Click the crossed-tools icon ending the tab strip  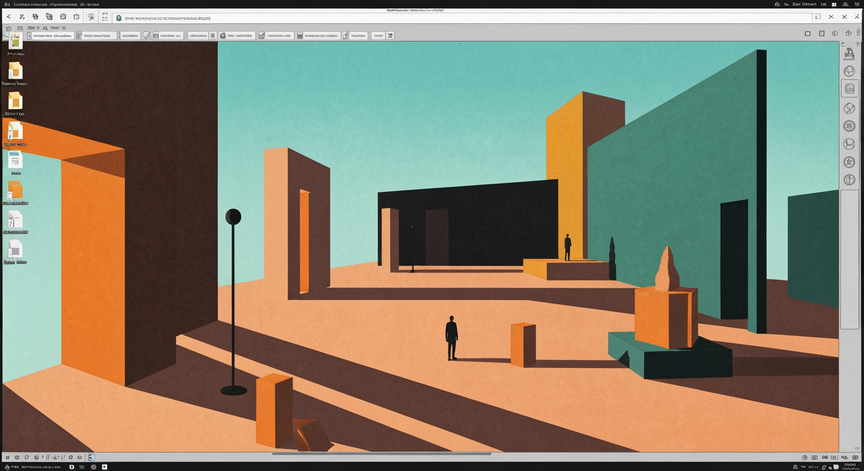click(390, 35)
